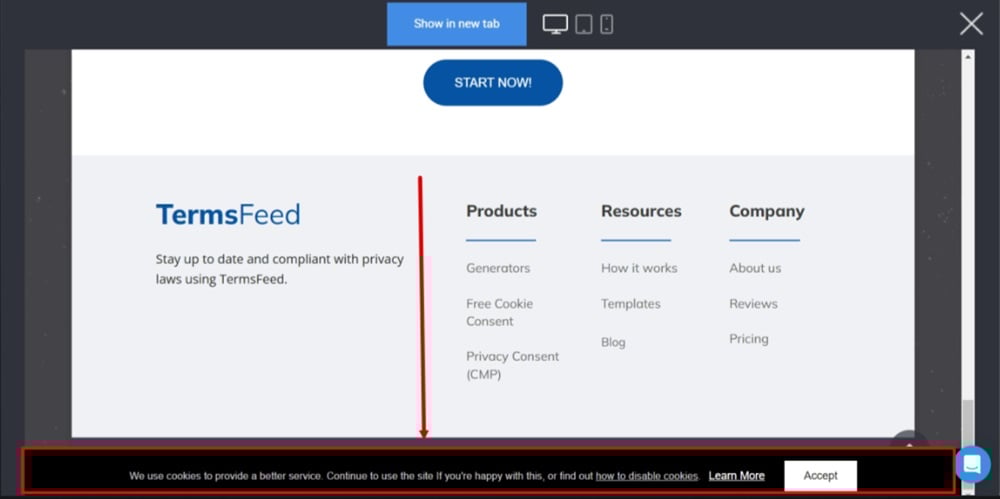Screen dimensions: 1000x499
Task: Click the TermsFeed logo
Action: tap(228, 214)
